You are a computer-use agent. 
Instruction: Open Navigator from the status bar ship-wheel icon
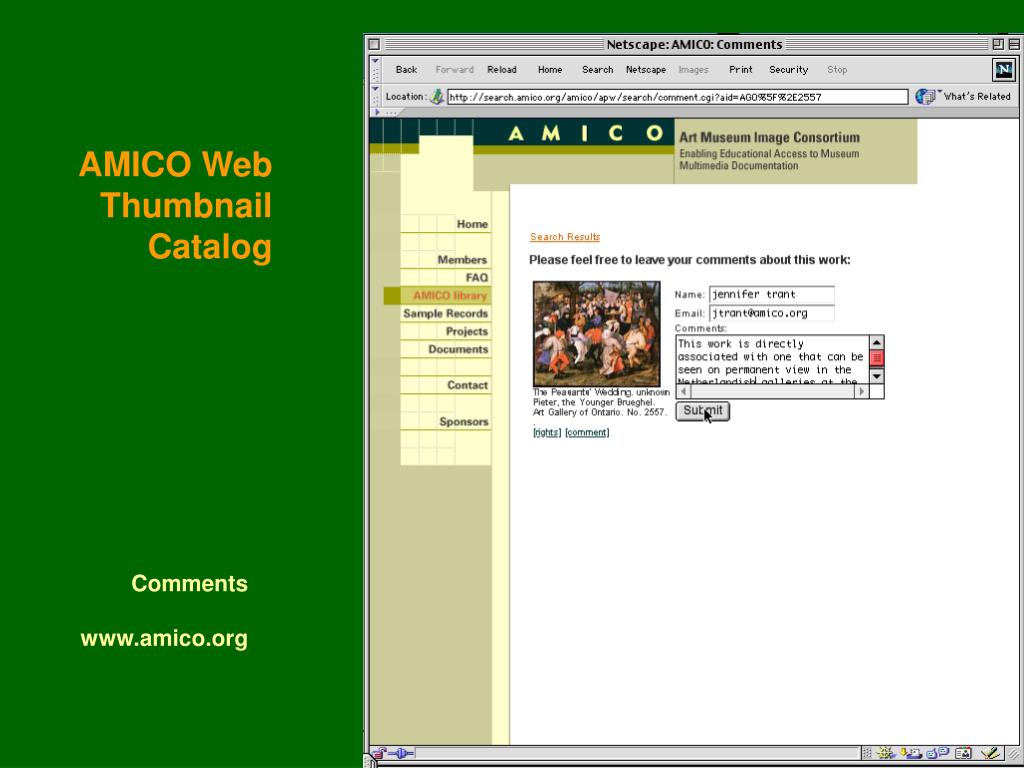coord(886,753)
